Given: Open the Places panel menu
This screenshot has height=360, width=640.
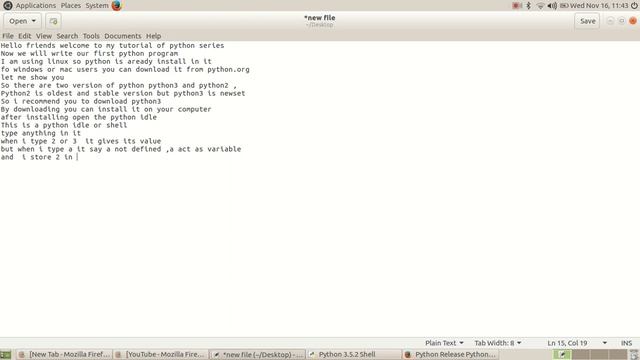Looking at the screenshot, I should click(x=71, y=5).
